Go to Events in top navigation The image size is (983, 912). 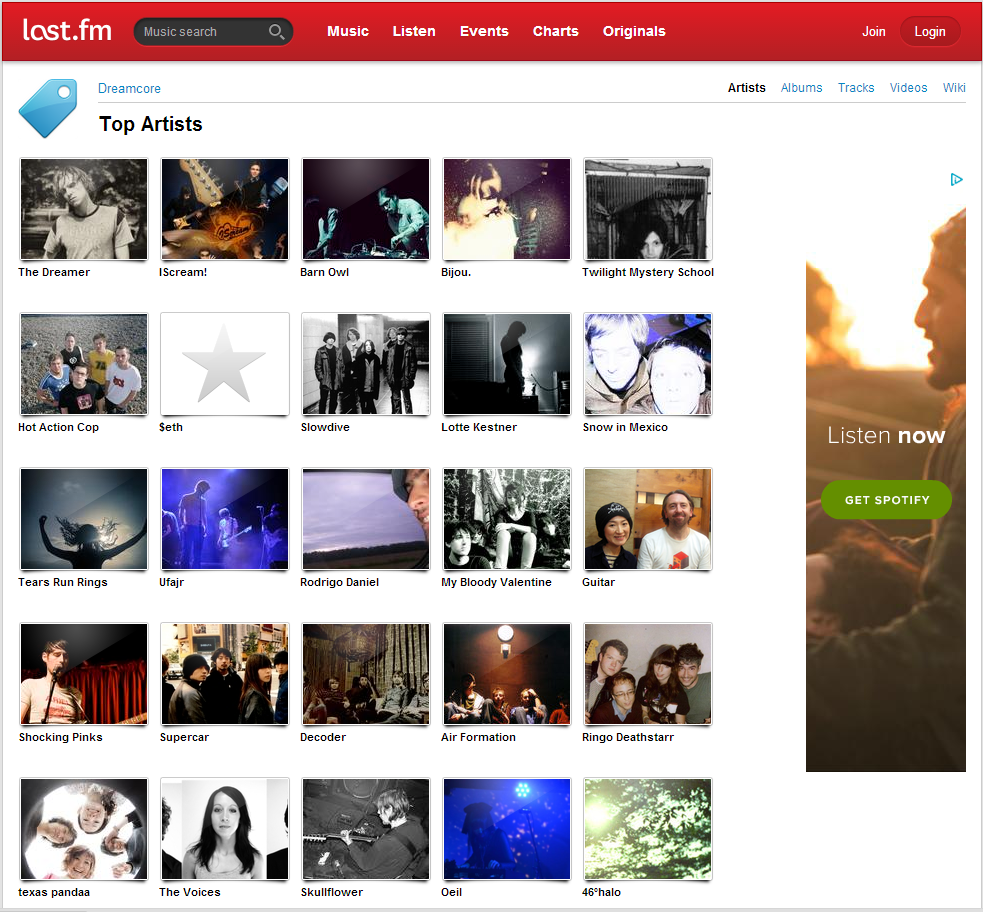(x=484, y=31)
